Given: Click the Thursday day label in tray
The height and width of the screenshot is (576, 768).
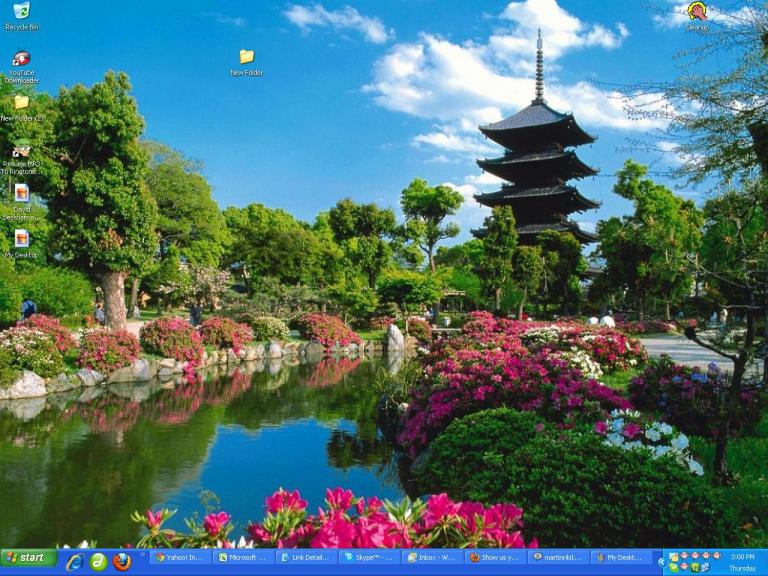Looking at the screenshot, I should pyautogui.click(x=743, y=568).
